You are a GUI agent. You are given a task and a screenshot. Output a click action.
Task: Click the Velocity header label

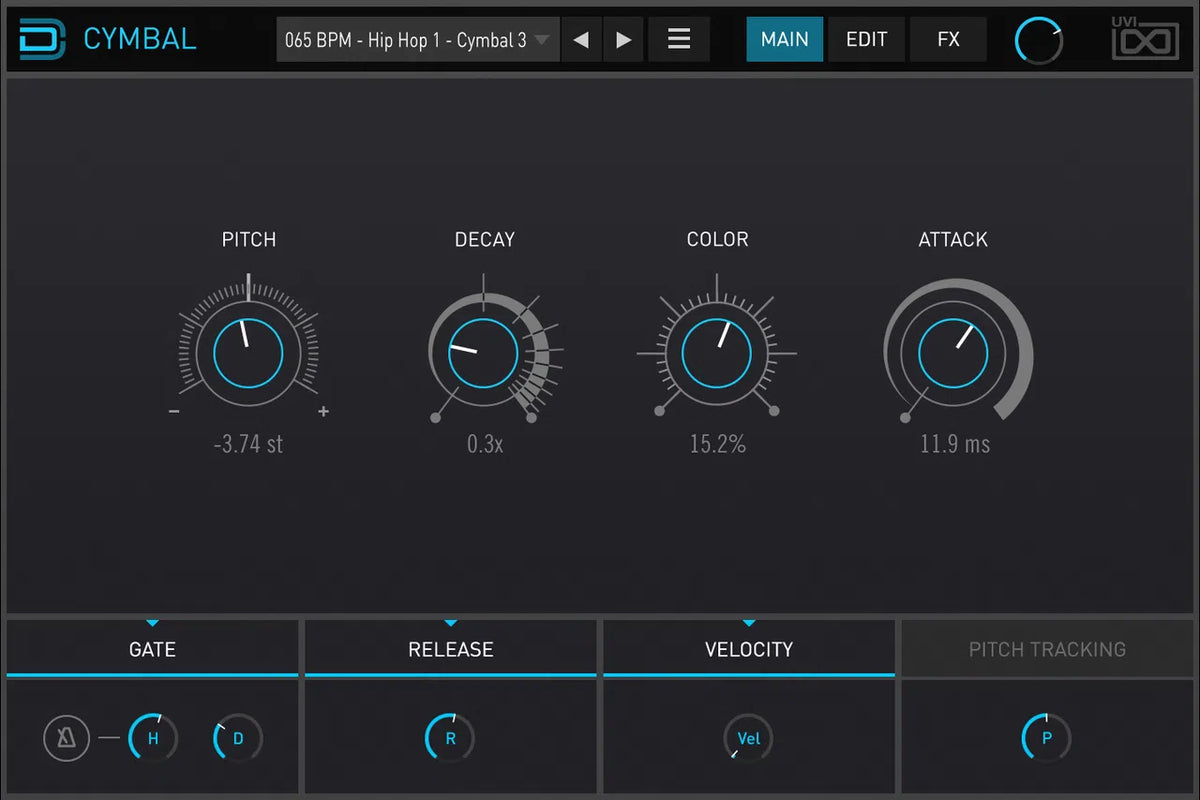tap(749, 649)
